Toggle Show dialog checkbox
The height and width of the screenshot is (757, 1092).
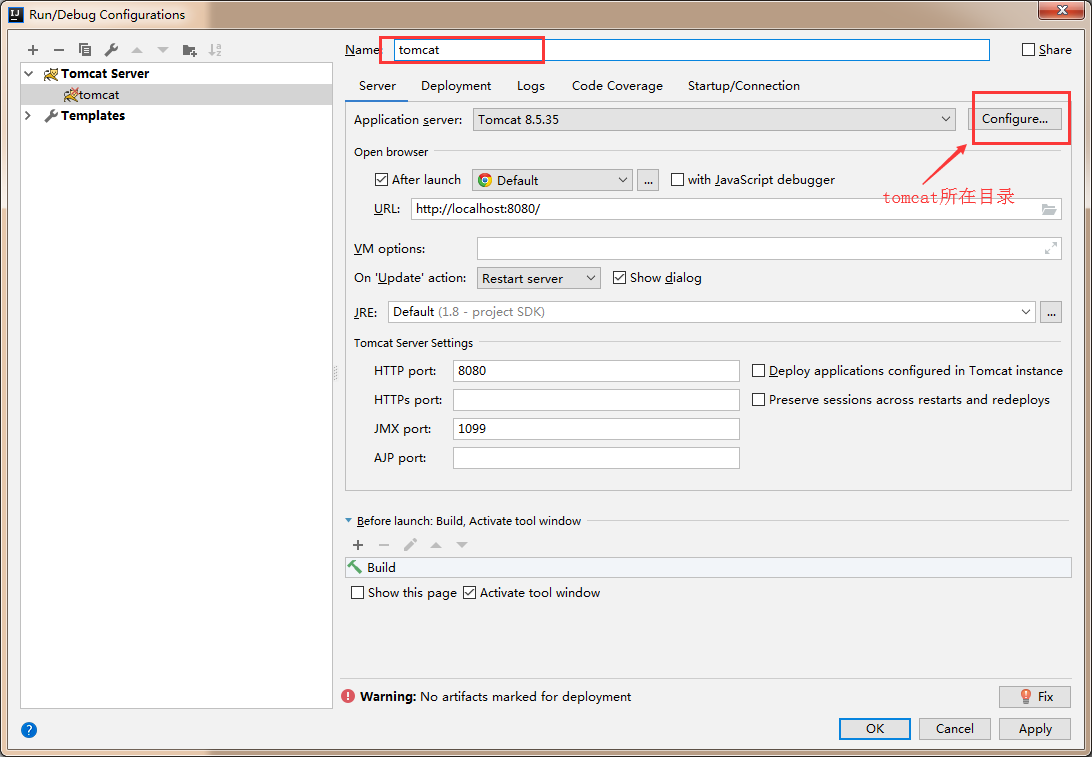click(x=619, y=277)
